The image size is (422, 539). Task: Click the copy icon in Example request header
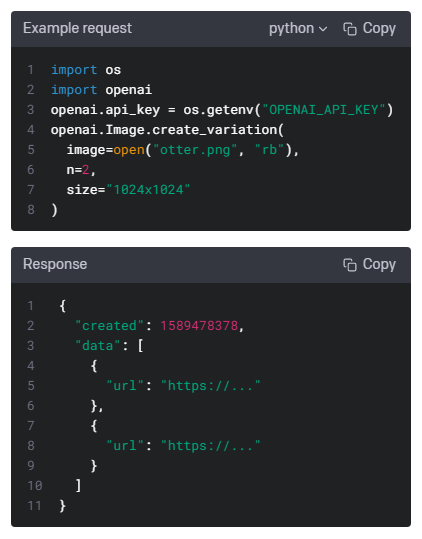(x=350, y=29)
